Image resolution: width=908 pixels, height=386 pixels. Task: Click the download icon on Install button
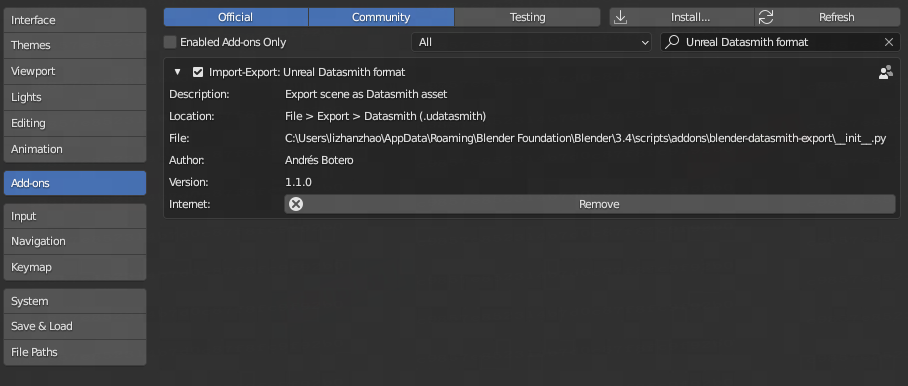[620, 17]
